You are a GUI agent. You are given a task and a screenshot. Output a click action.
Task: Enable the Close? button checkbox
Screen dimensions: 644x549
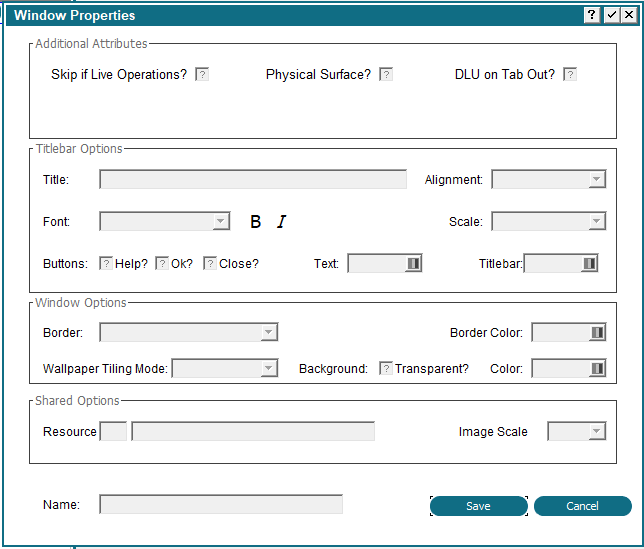click(210, 264)
